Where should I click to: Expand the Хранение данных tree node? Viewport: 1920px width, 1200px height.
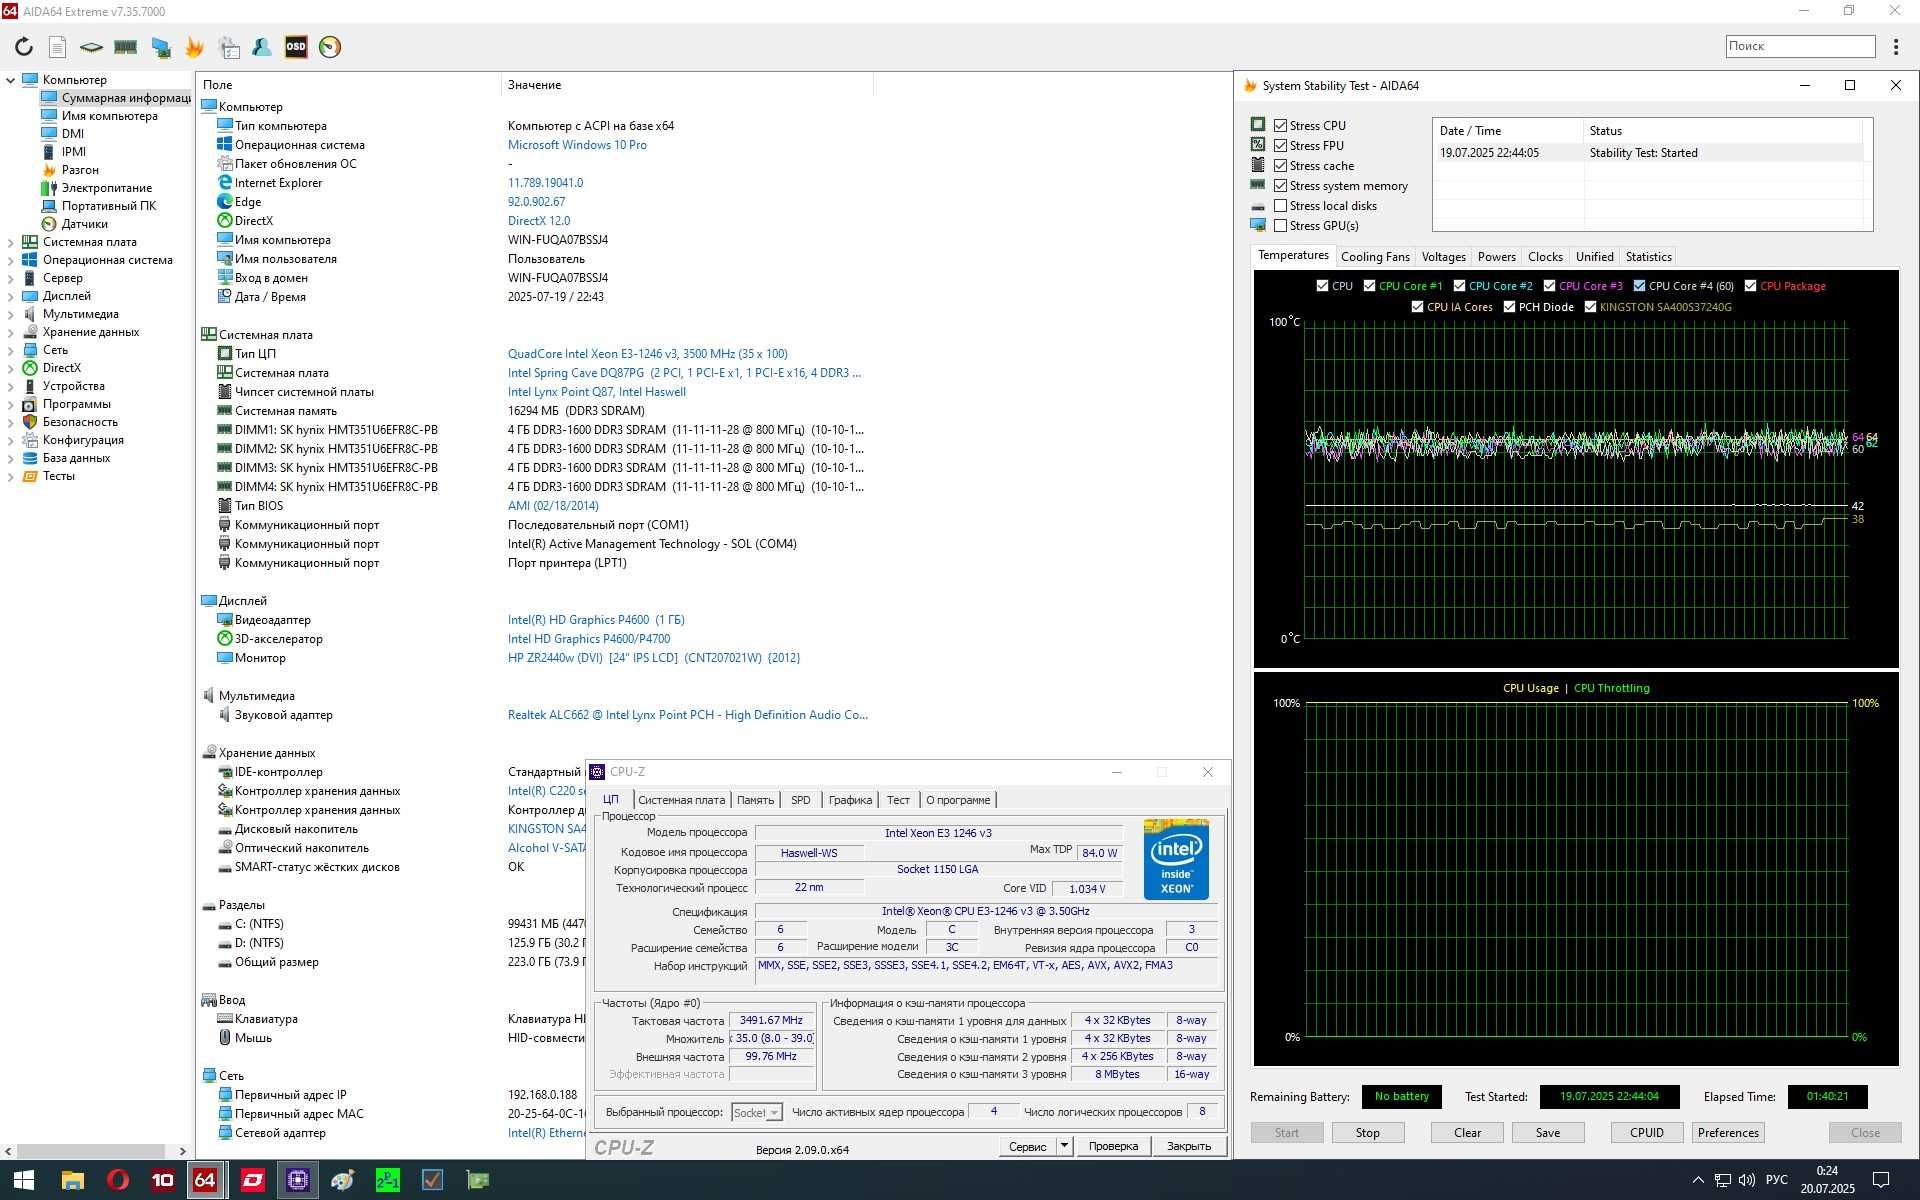pos(11,332)
